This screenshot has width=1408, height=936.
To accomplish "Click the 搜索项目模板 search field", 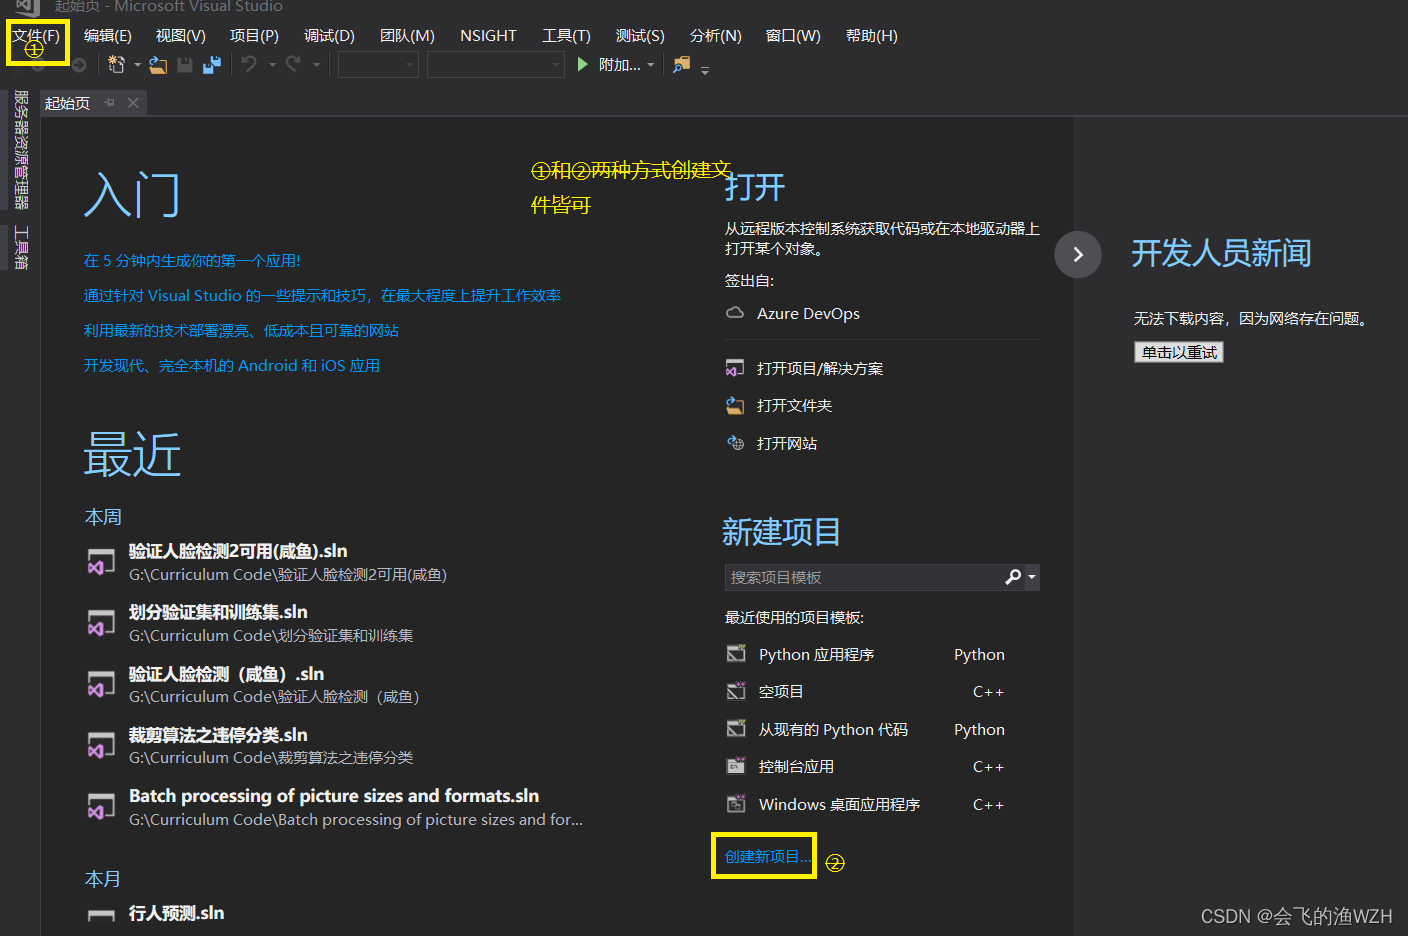I will coord(862,577).
